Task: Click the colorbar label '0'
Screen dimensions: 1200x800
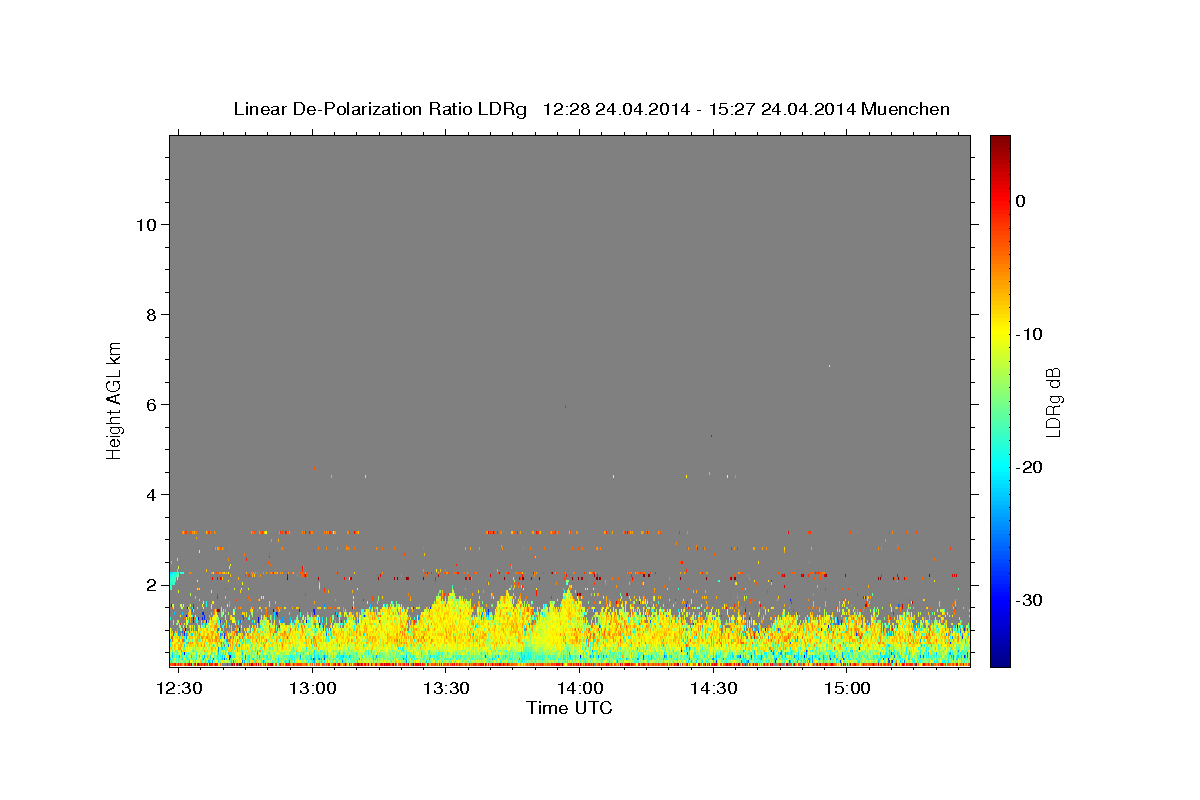Action: [1021, 201]
